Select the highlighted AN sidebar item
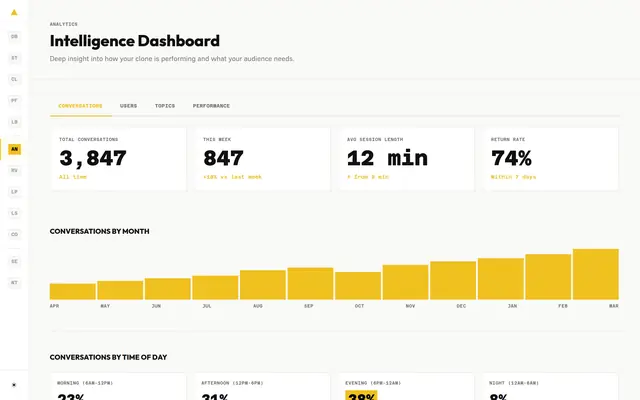640x400 pixels. point(14,149)
